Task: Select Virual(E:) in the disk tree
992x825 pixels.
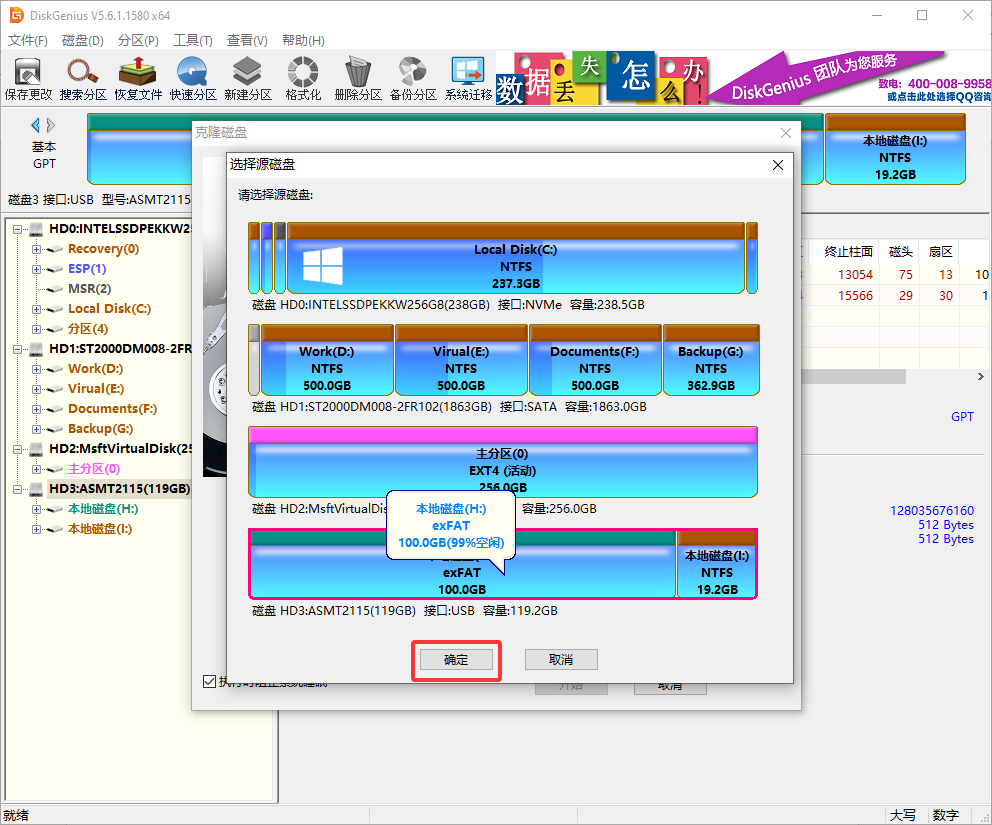Action: pos(96,389)
